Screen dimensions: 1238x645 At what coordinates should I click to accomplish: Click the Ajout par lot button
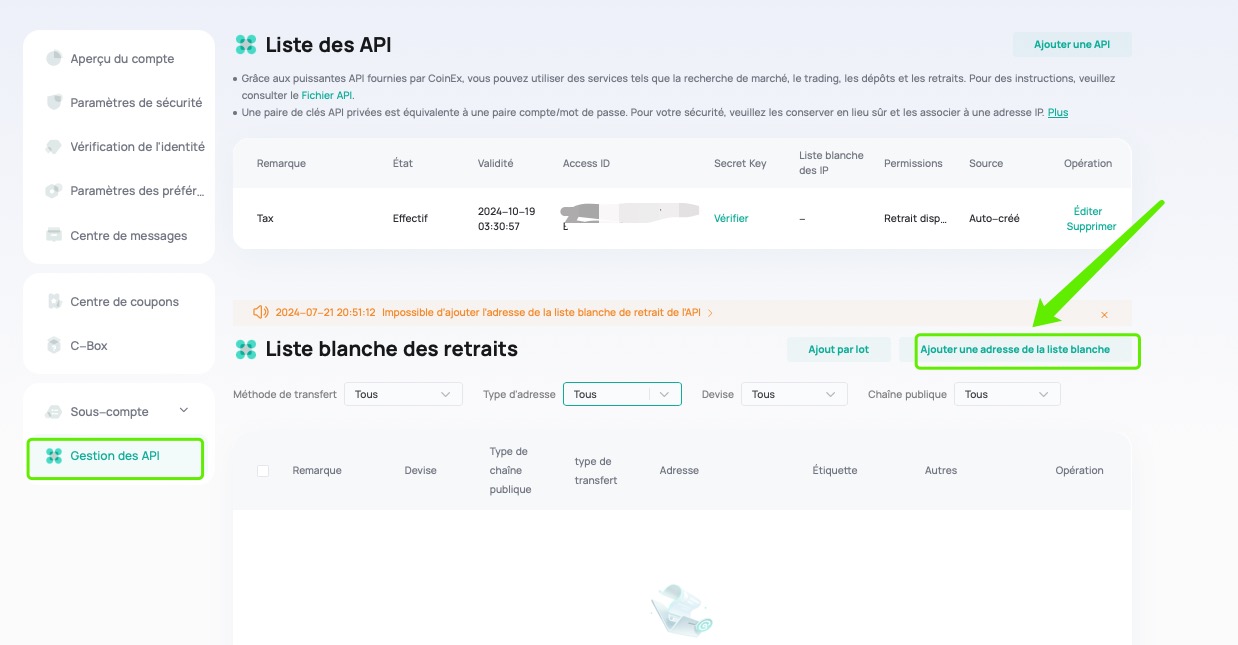[838, 350]
